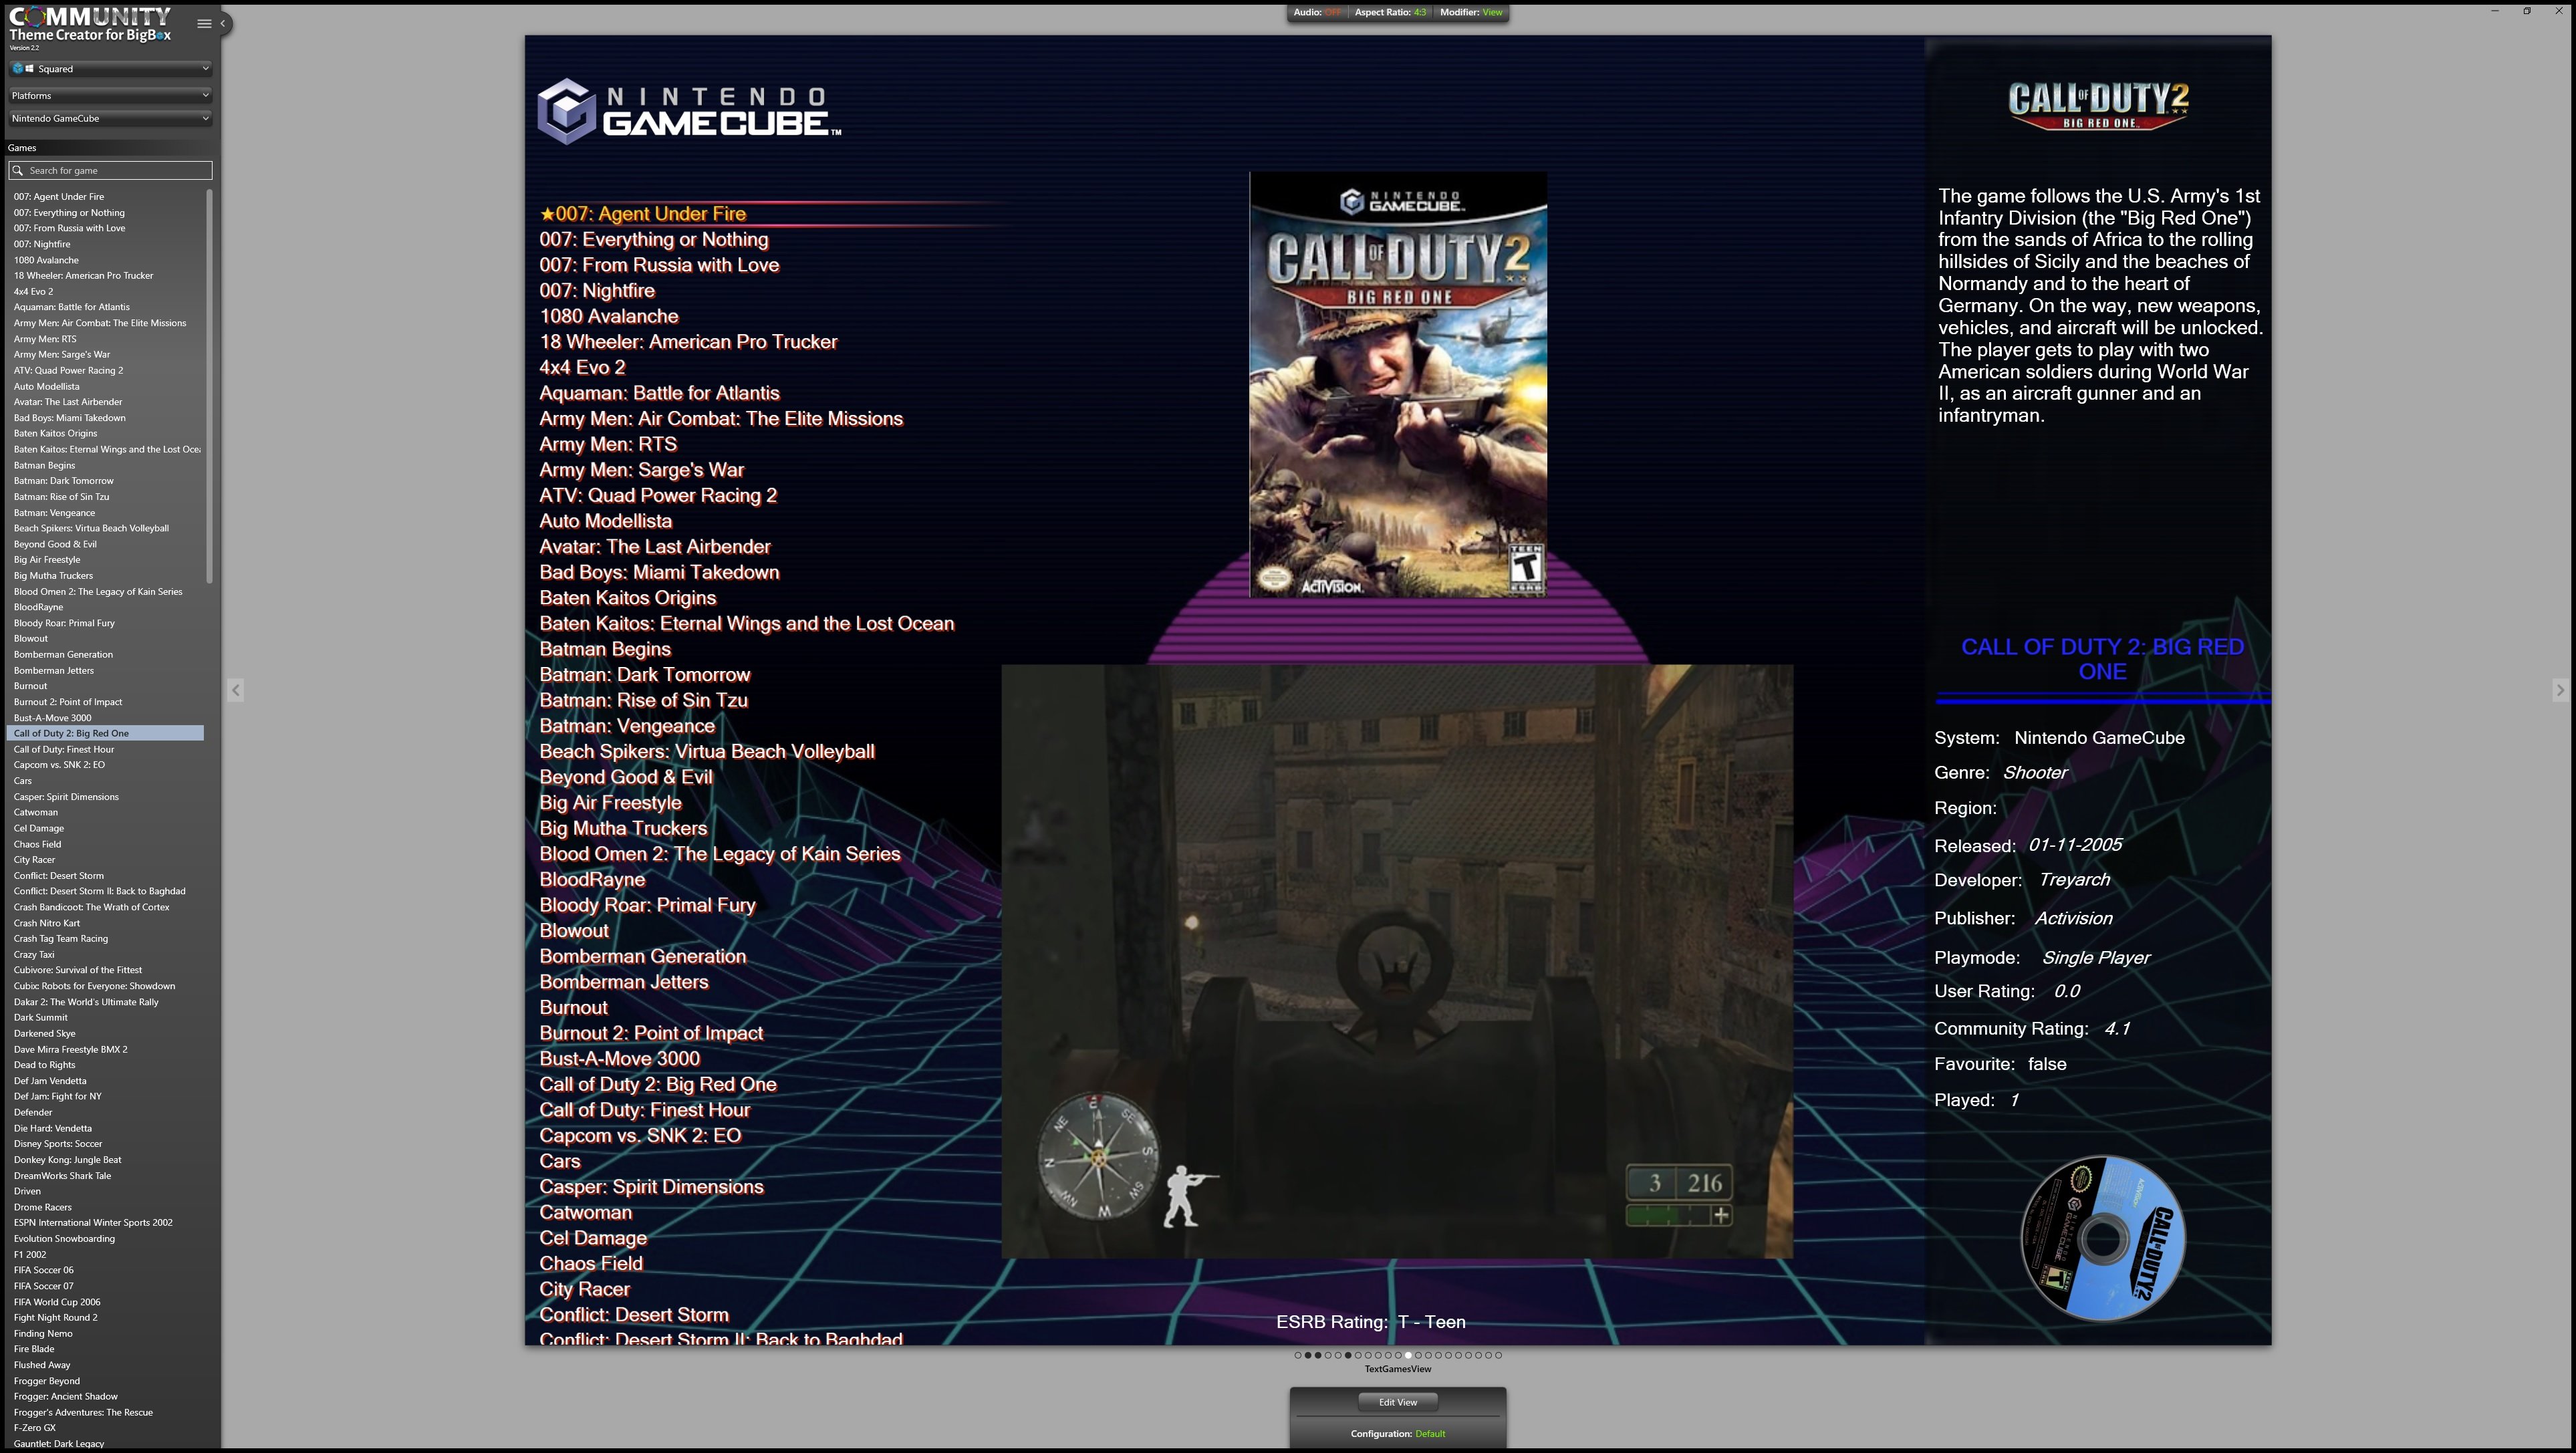Go to next view with right arrow

coord(2559,690)
